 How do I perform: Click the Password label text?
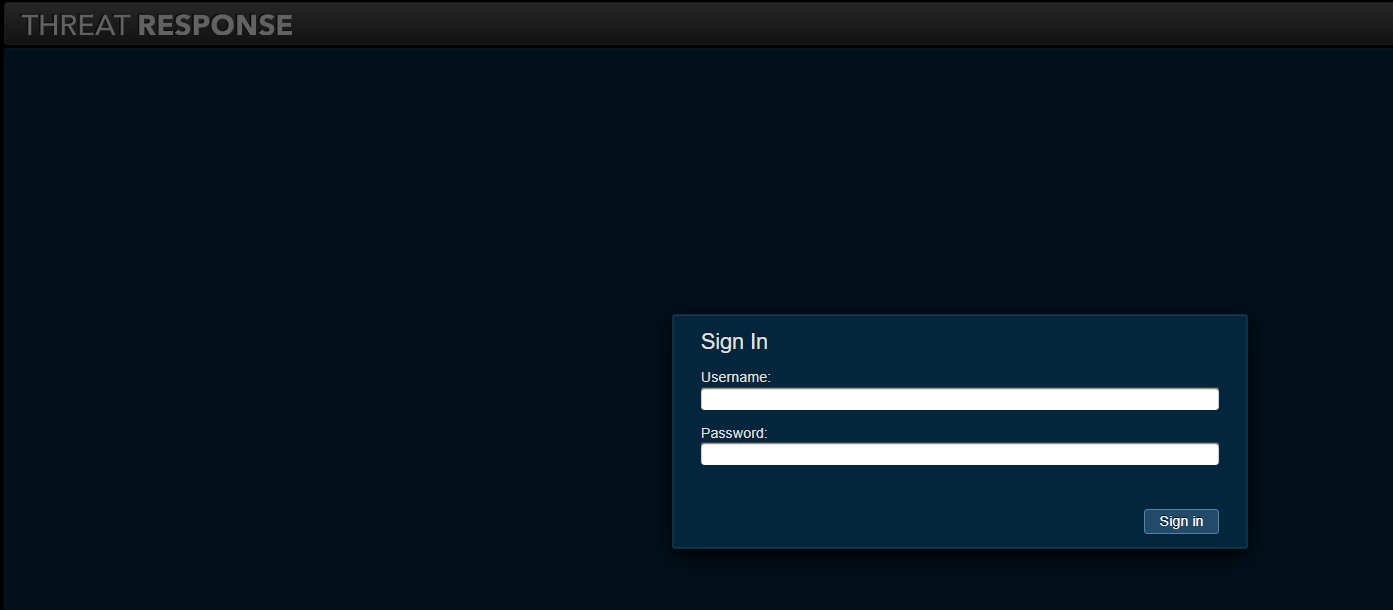click(734, 433)
